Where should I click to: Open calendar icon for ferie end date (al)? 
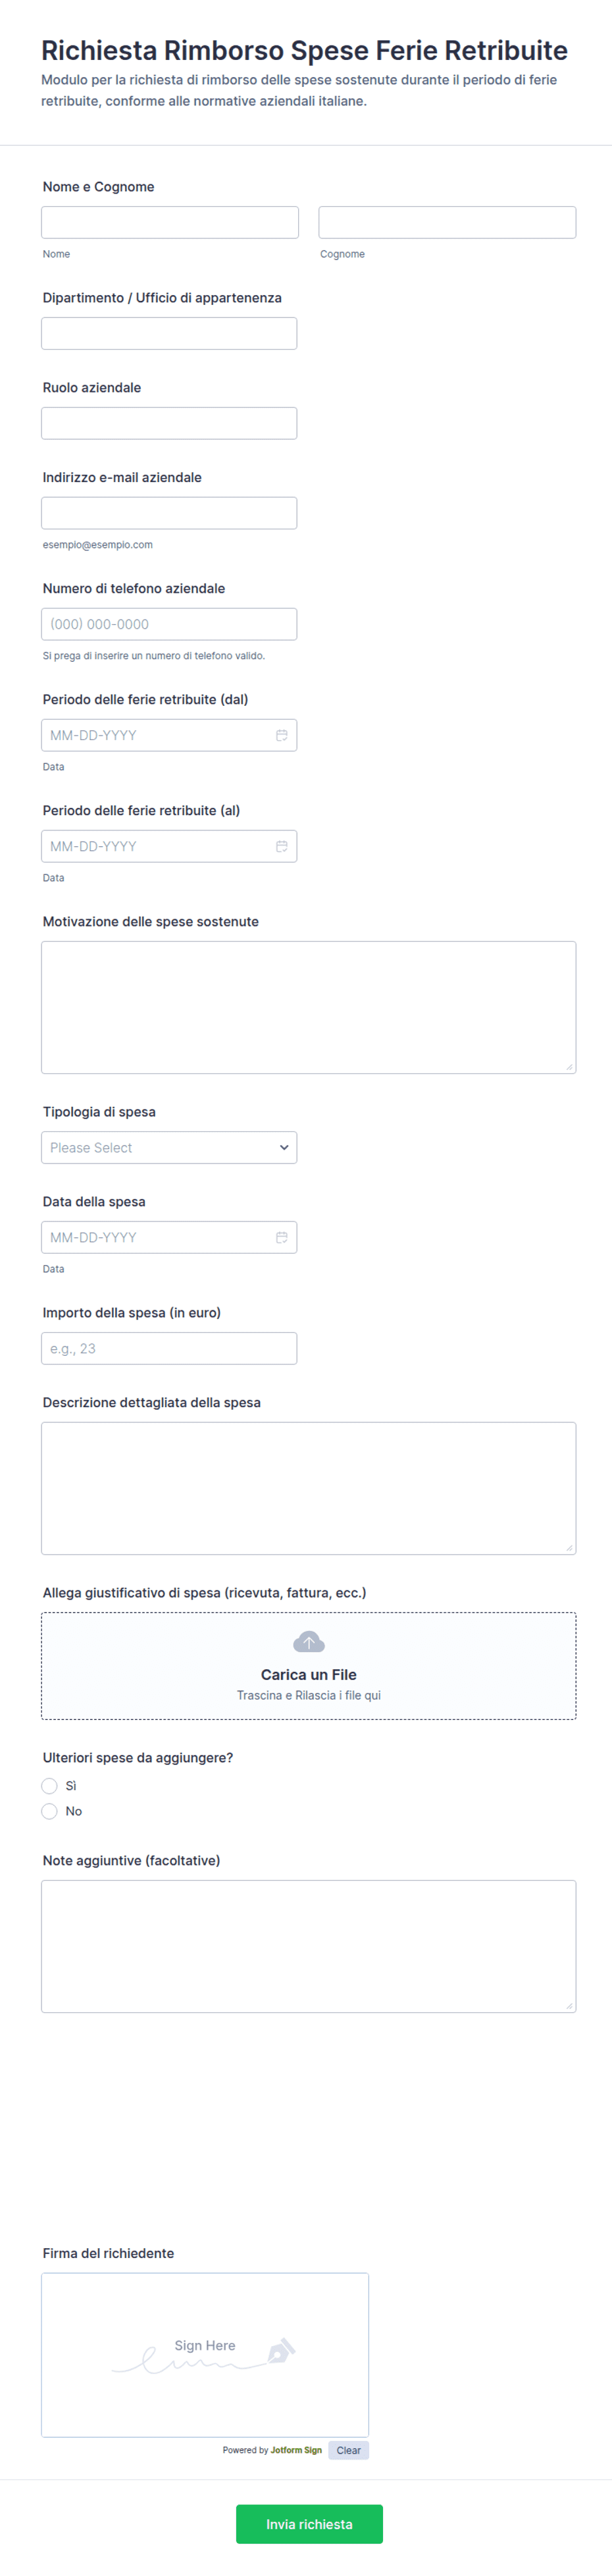282,846
